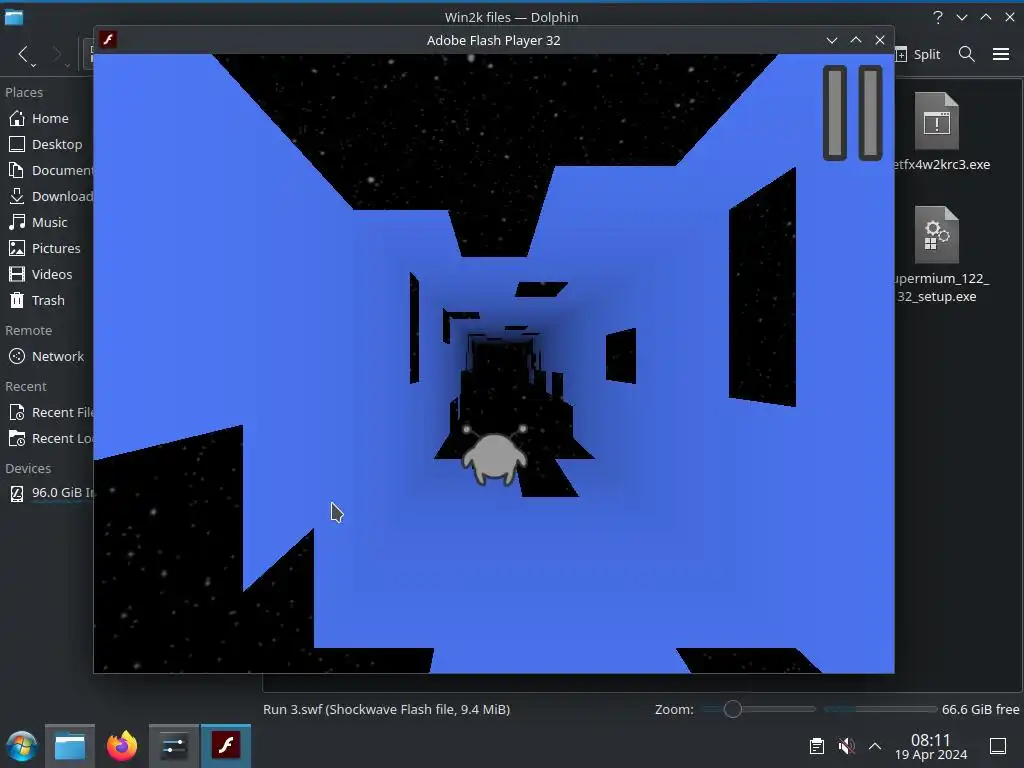Open Dolphin hamburger menu
Screen dimensions: 1024x768
pos(1000,54)
